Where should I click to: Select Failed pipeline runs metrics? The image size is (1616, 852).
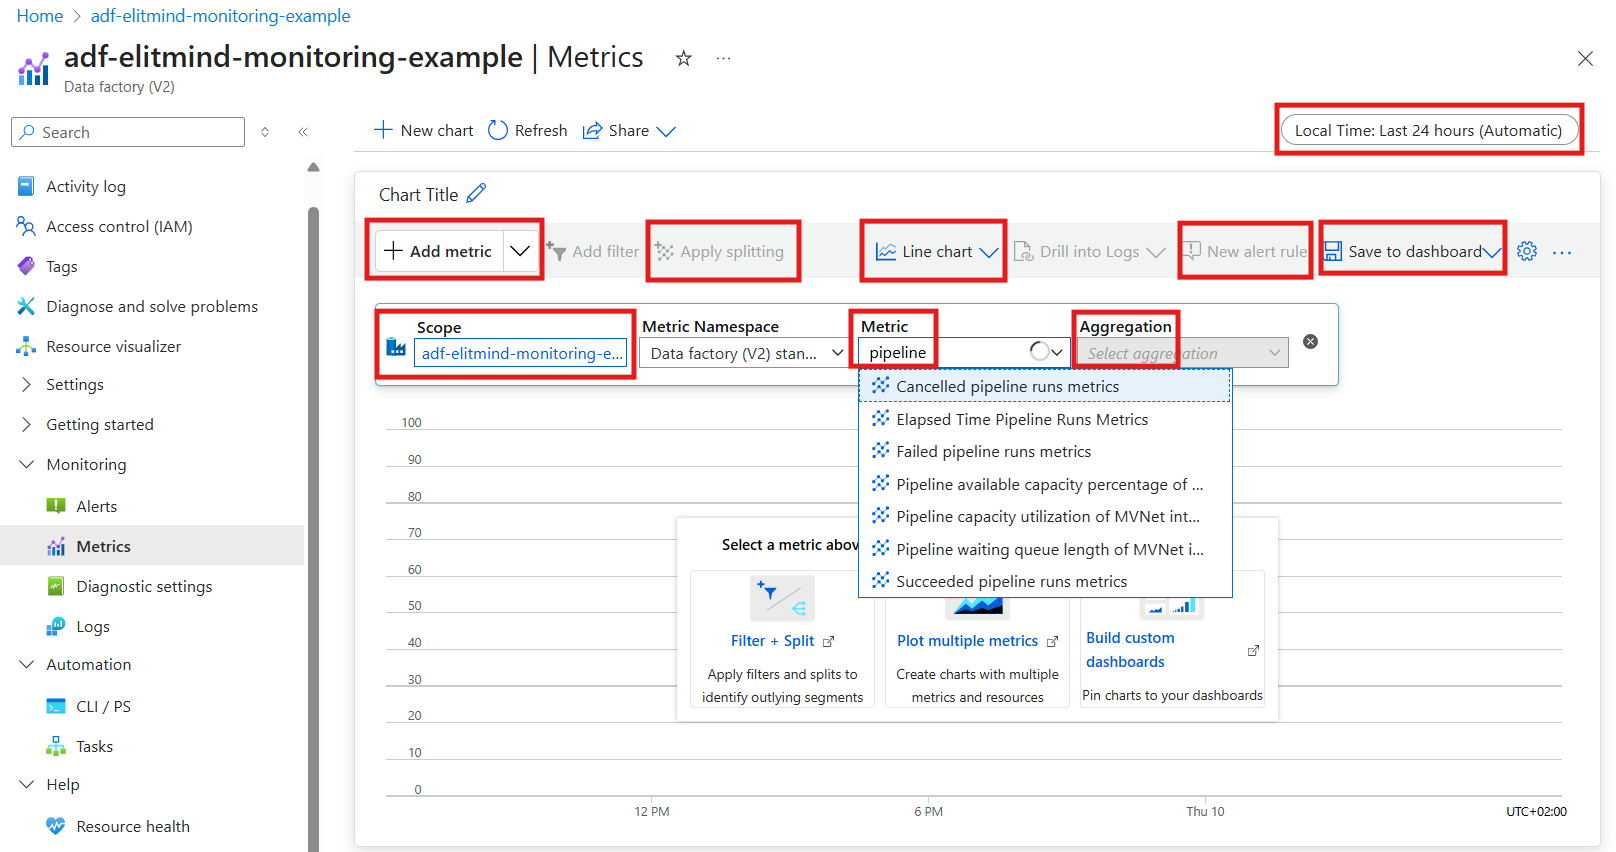(1045, 452)
